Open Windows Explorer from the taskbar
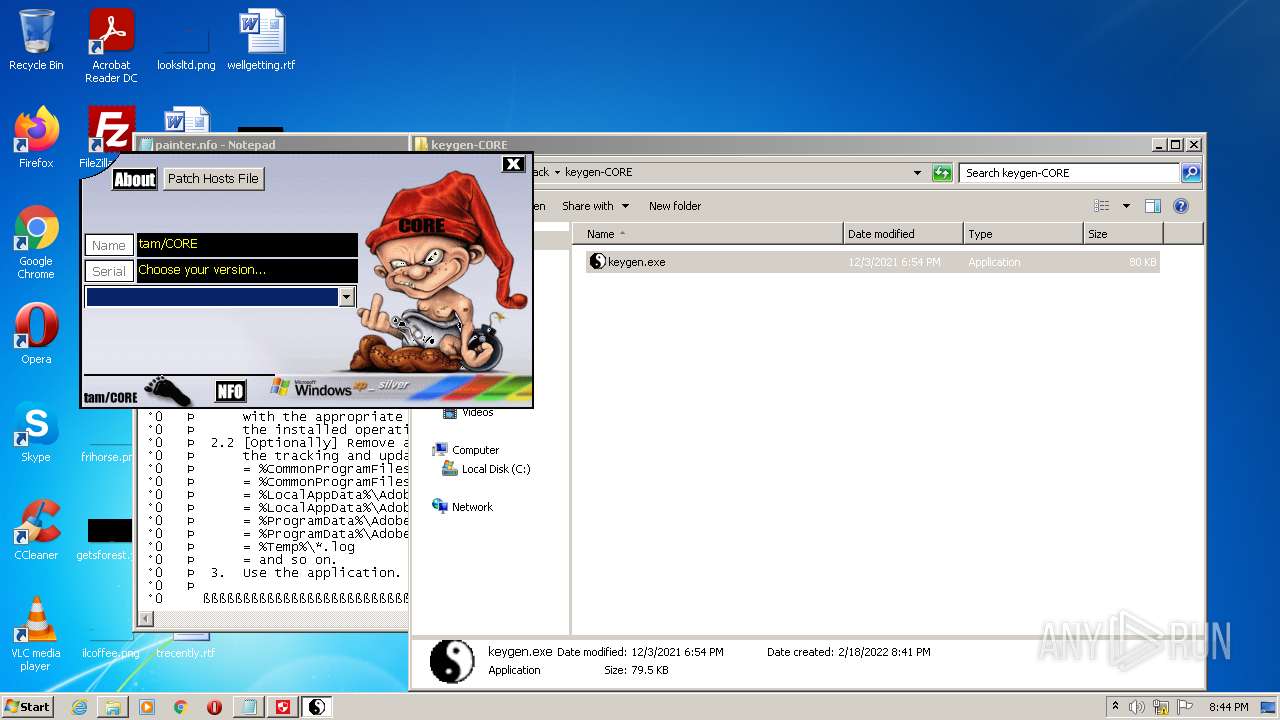The height and width of the screenshot is (720, 1280). (x=113, y=707)
